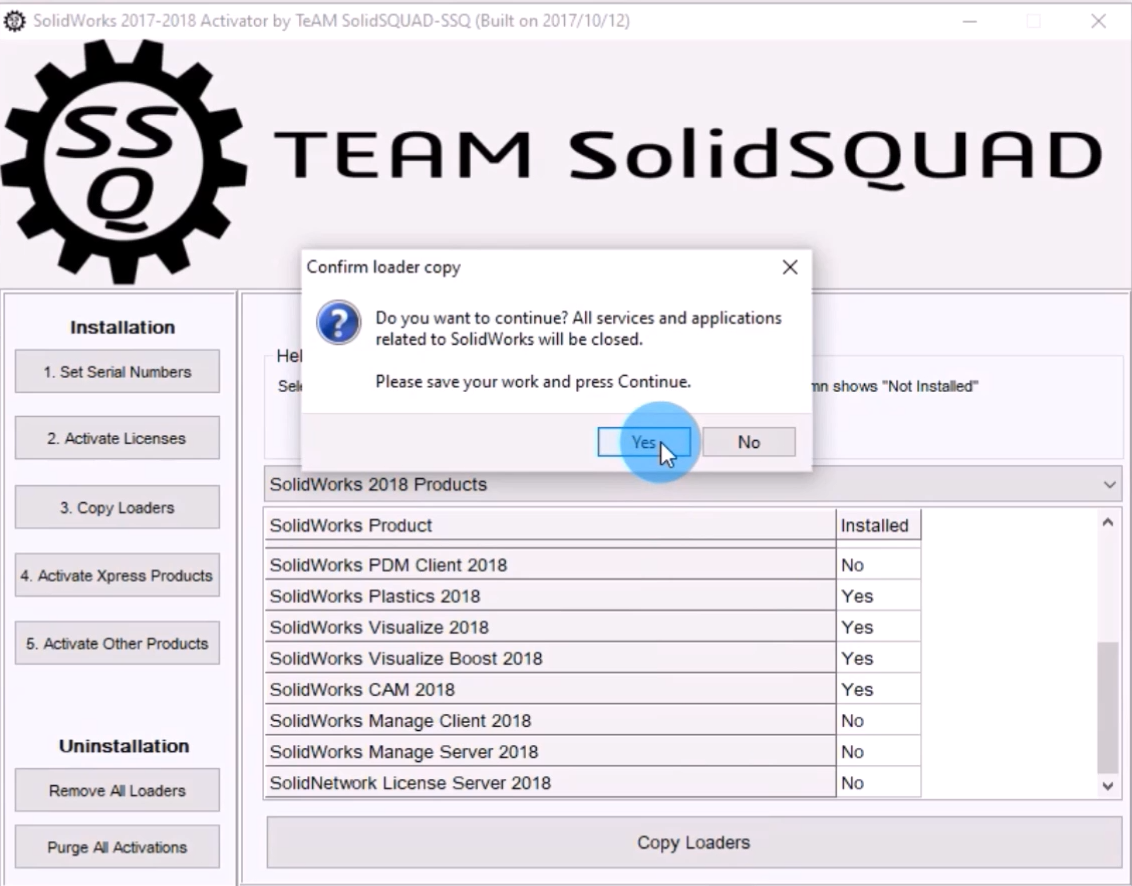This screenshot has width=1132, height=886.
Task: Select the SolidWorks PDM Client 2018 row
Action: coord(550,565)
